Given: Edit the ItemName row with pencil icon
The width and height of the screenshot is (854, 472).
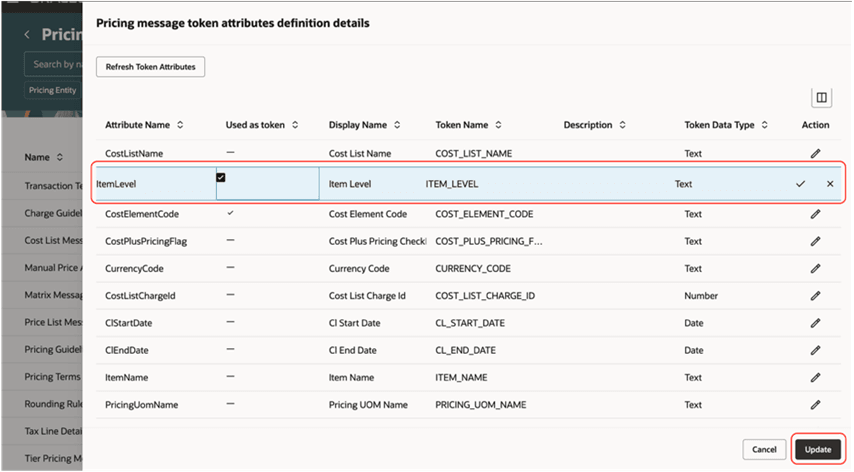Looking at the screenshot, I should (x=815, y=377).
